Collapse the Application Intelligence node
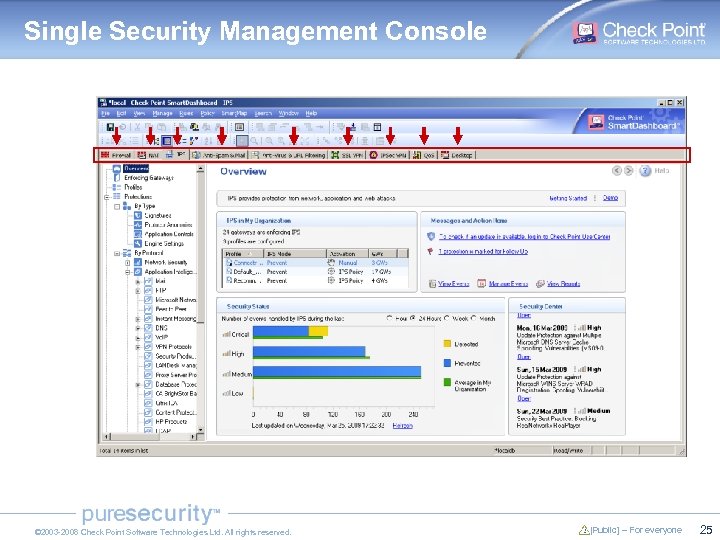 128,272
